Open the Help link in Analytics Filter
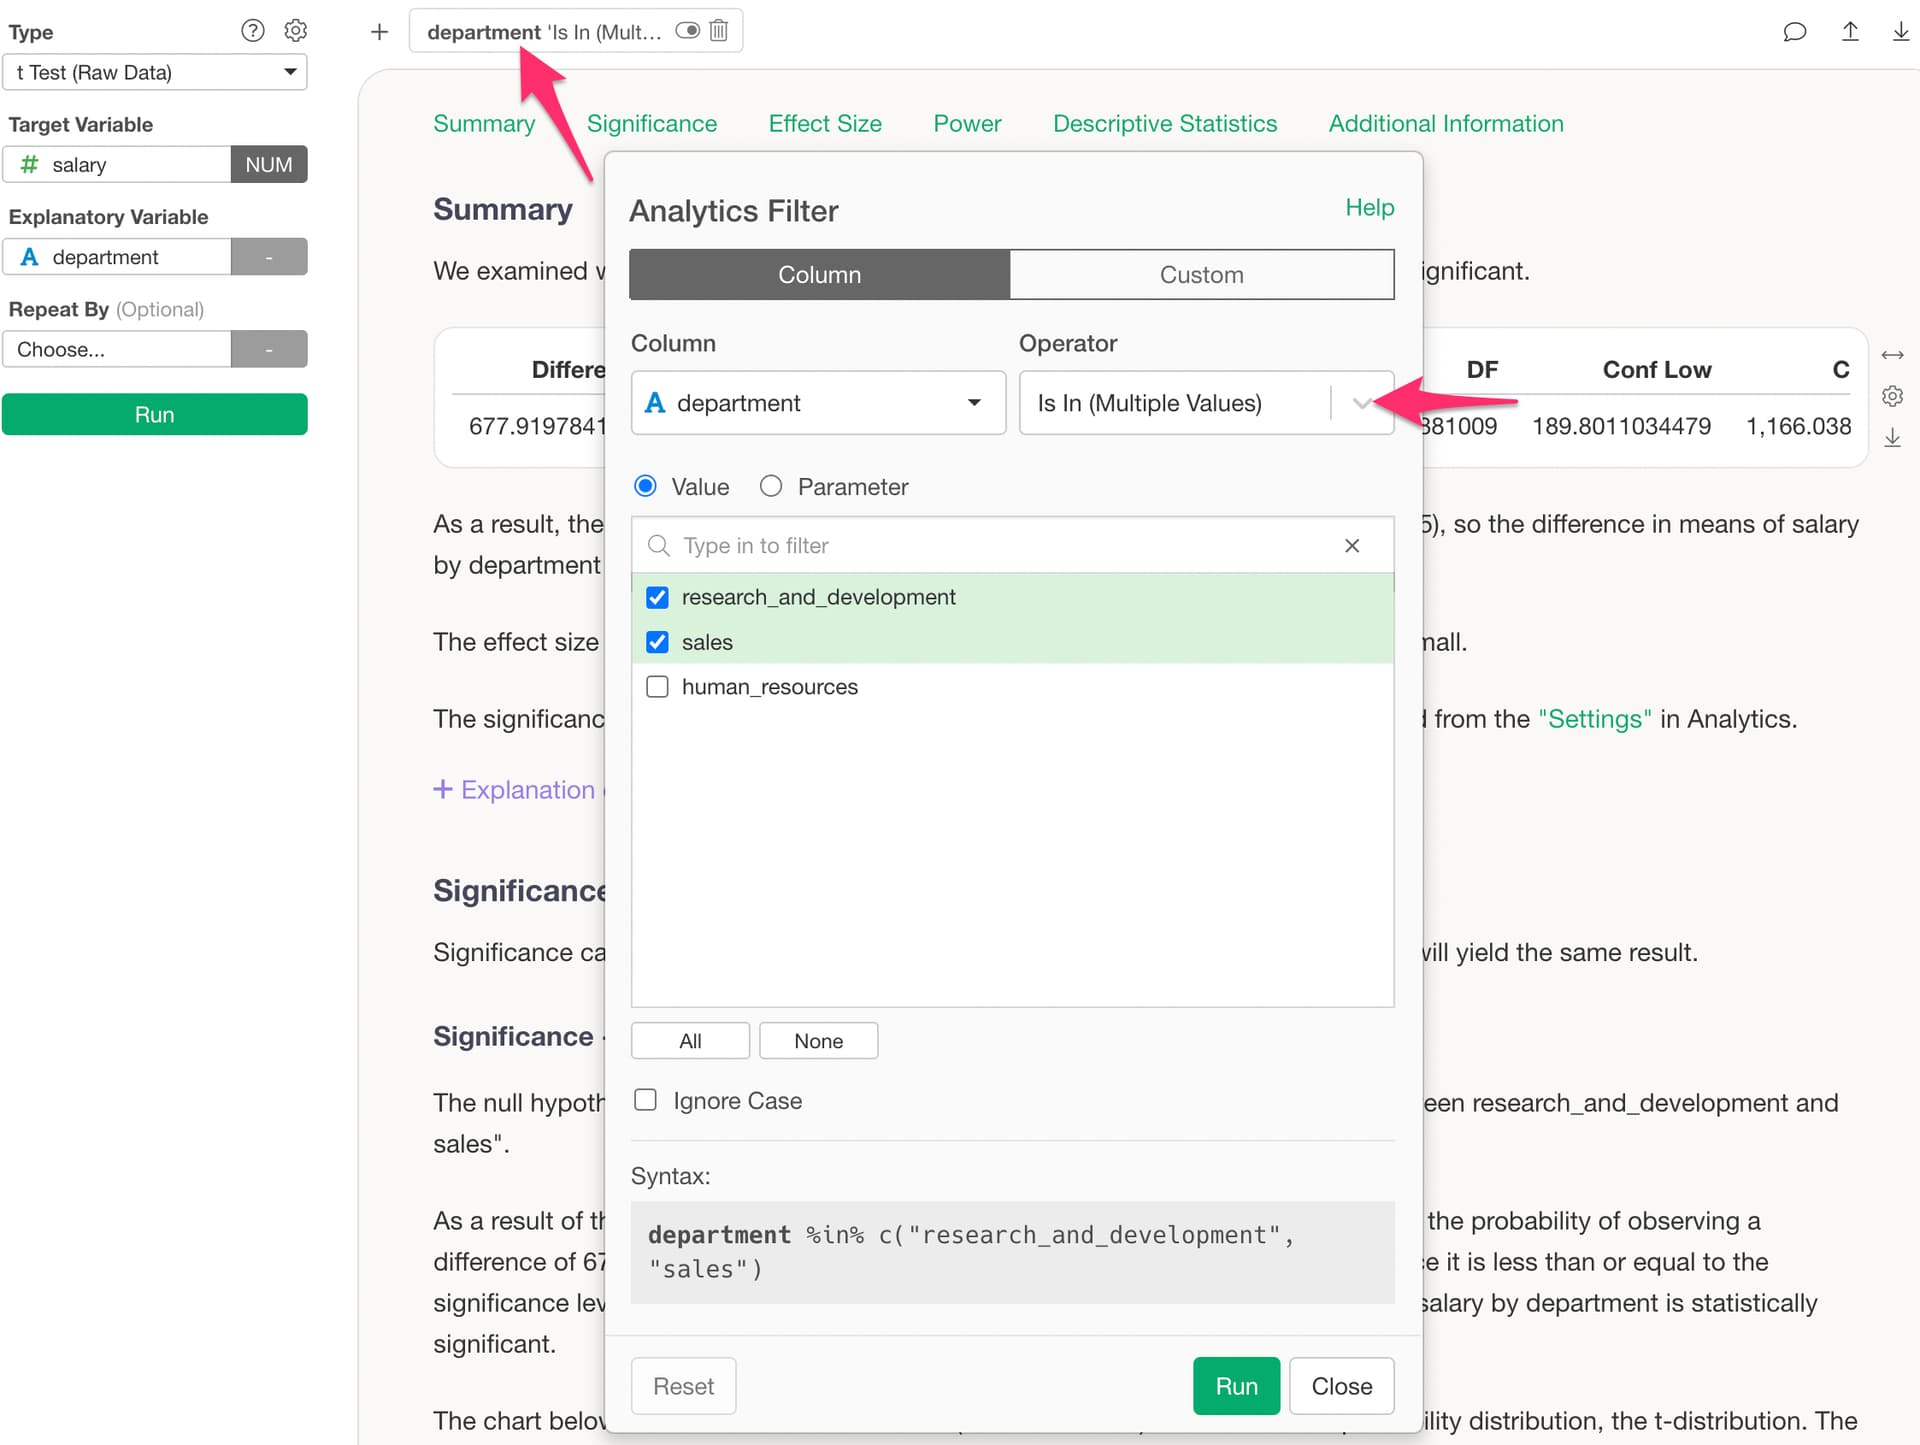Image resolution: width=1920 pixels, height=1445 pixels. pos(1369,208)
